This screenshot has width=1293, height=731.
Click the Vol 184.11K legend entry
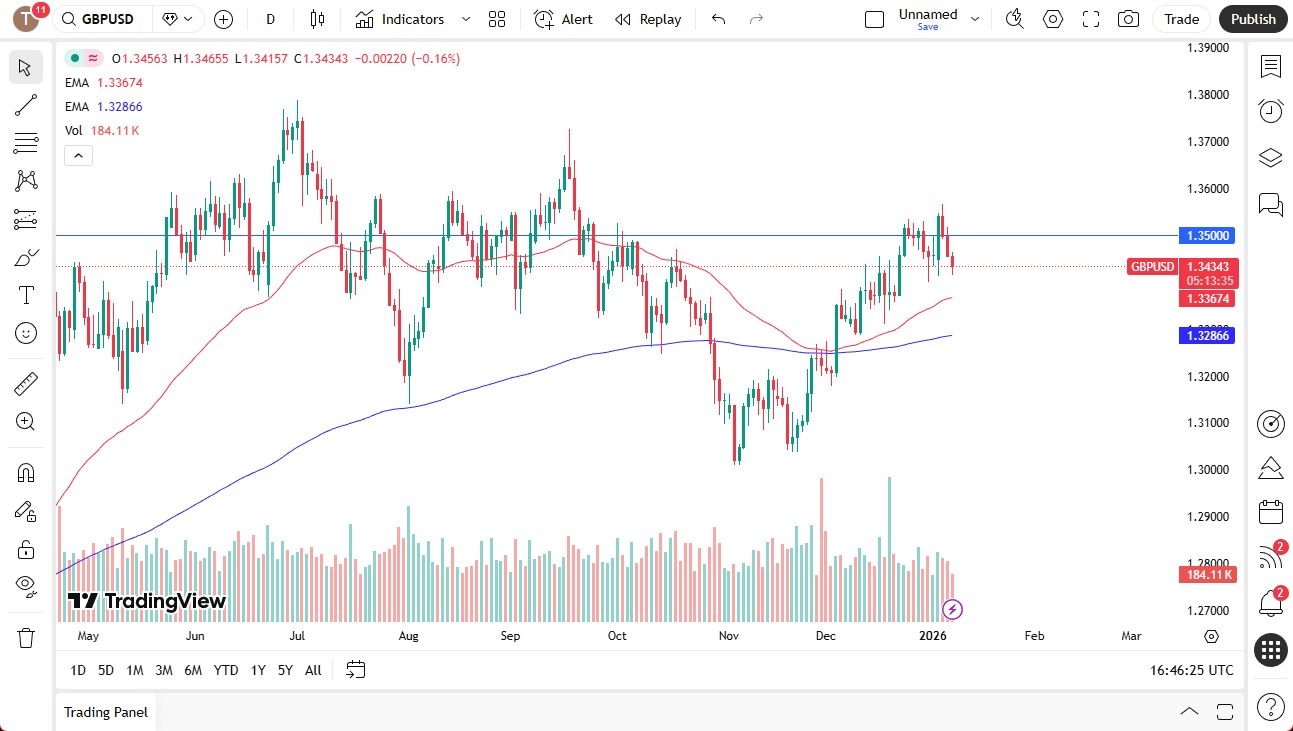102,131
